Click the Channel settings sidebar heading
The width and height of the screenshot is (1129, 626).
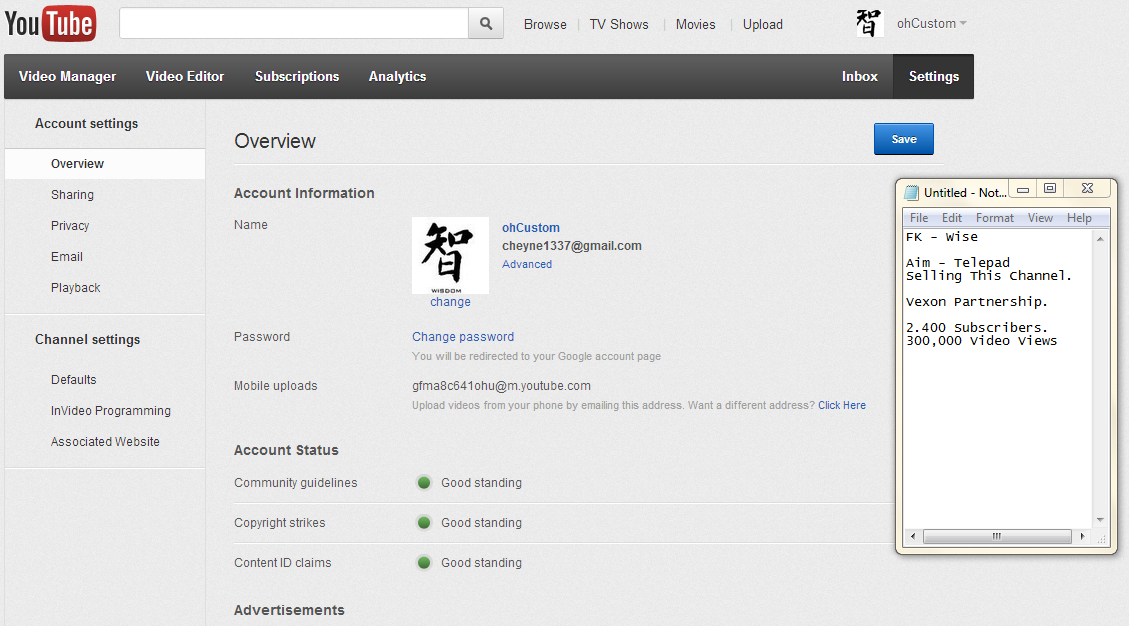tap(87, 339)
